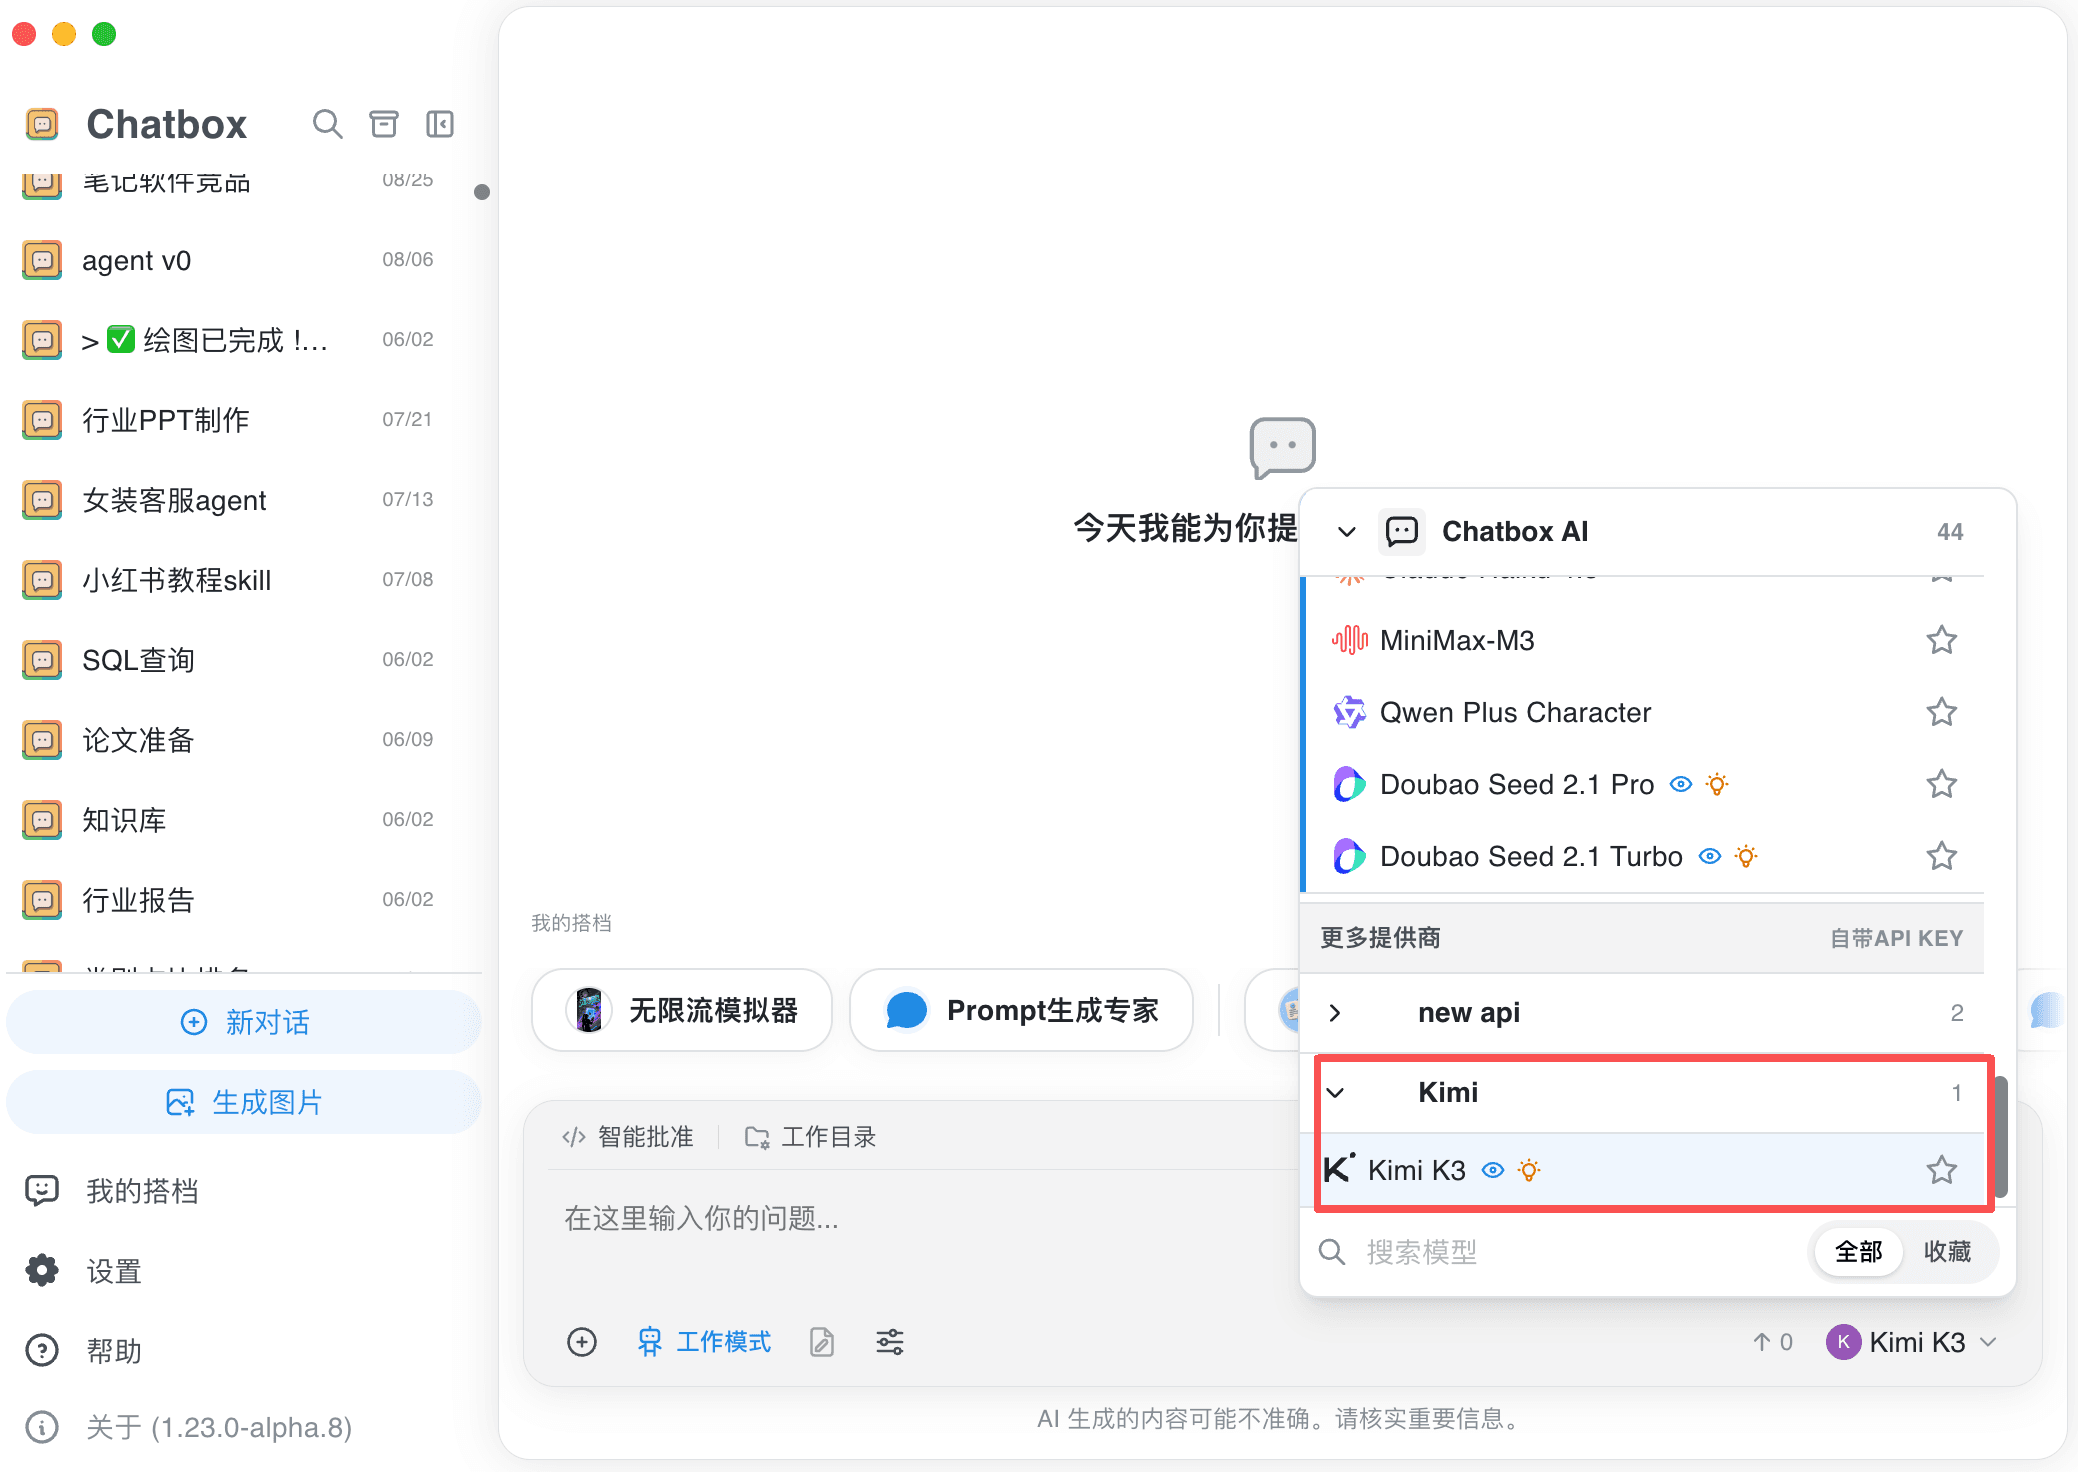2078x1472 pixels.
Task: Open the sliders settings icon in input toolbar
Action: (x=890, y=1342)
